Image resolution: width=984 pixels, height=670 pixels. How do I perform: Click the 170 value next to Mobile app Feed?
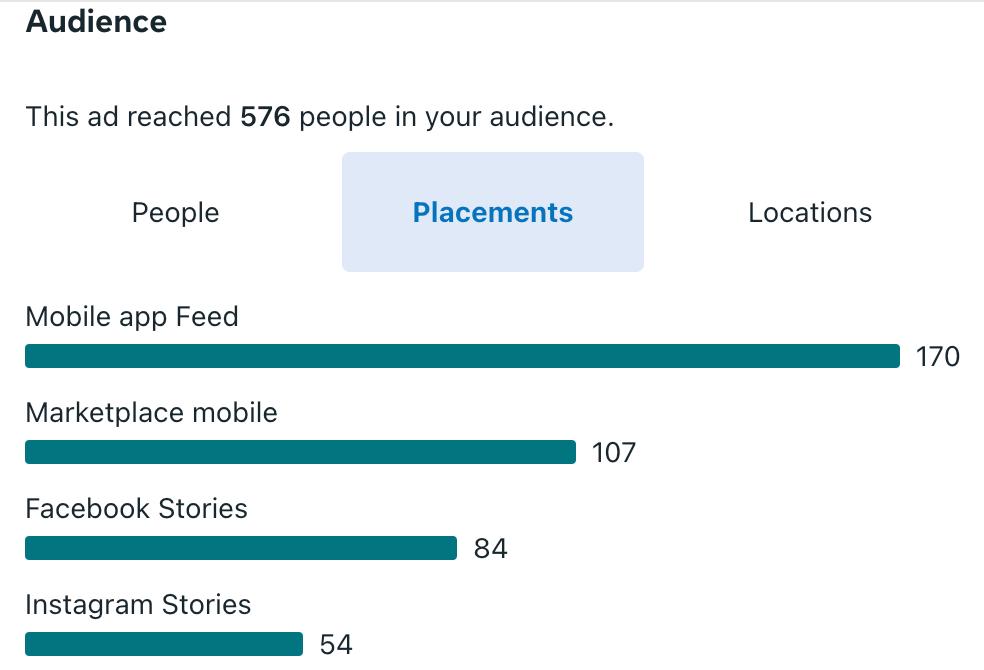click(x=938, y=356)
